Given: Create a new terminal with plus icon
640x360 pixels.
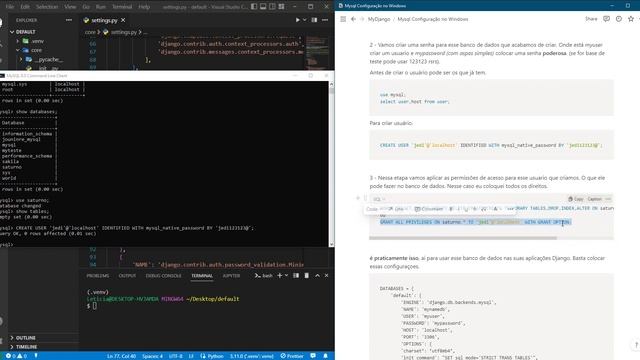Looking at the screenshot, I should click(280, 276).
